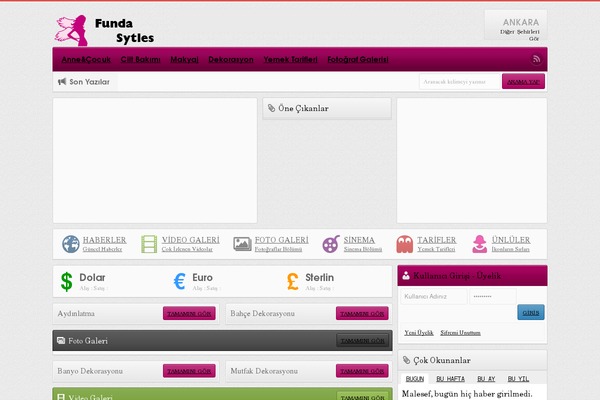This screenshot has width=600, height=400.
Task: Focus the search keyword input field
Action: [460, 82]
